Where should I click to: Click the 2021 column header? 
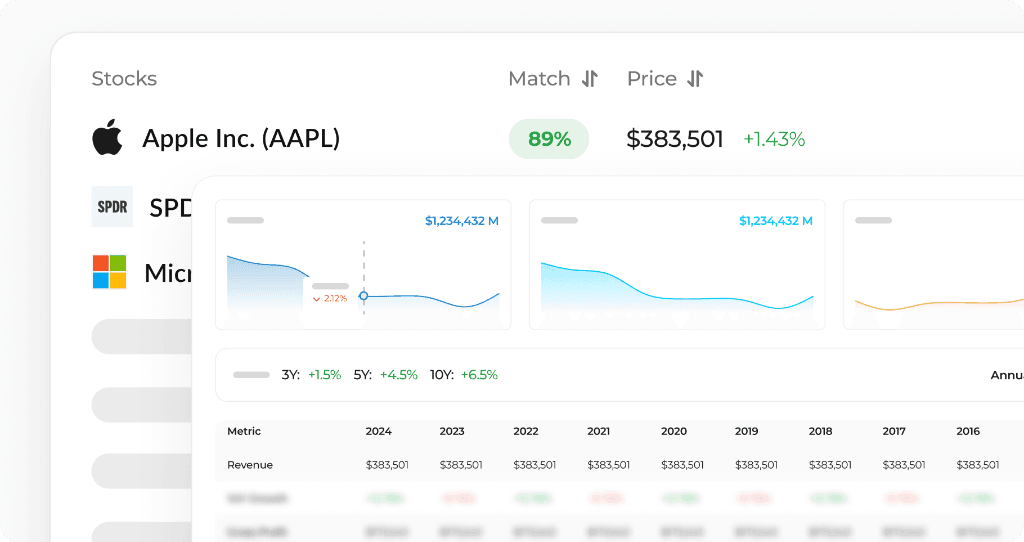tap(599, 431)
